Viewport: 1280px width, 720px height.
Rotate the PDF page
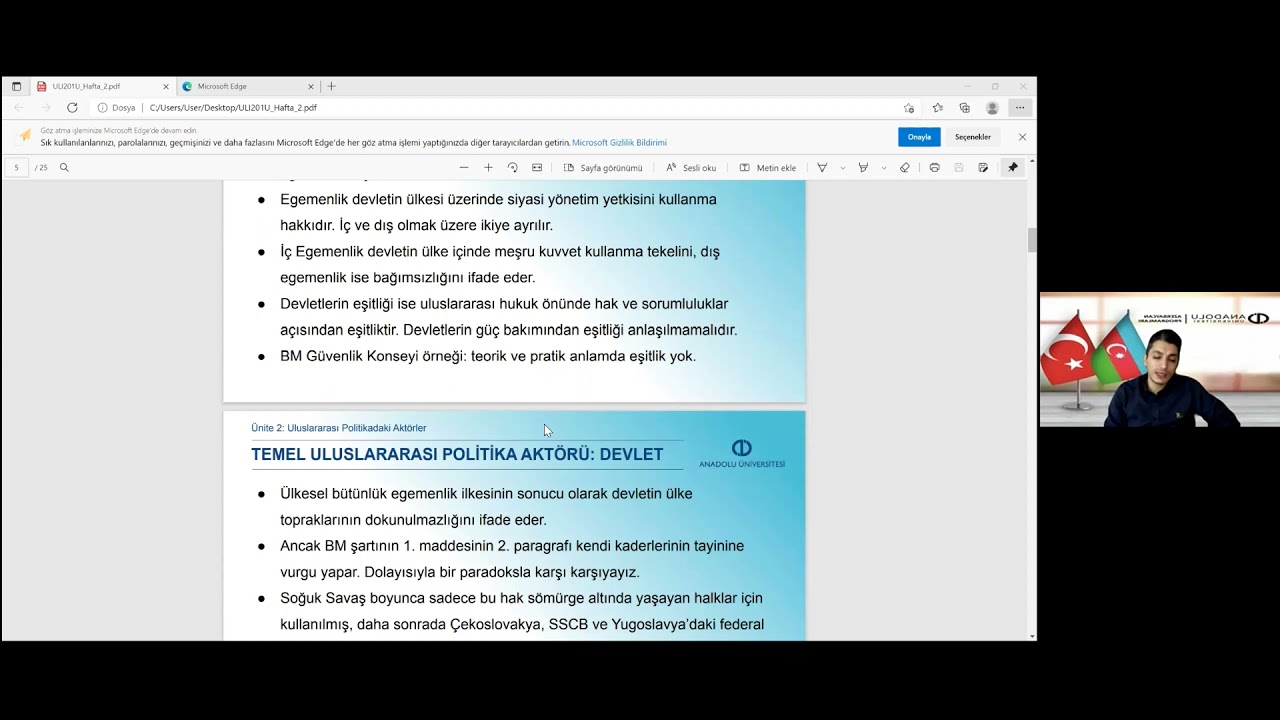click(513, 168)
